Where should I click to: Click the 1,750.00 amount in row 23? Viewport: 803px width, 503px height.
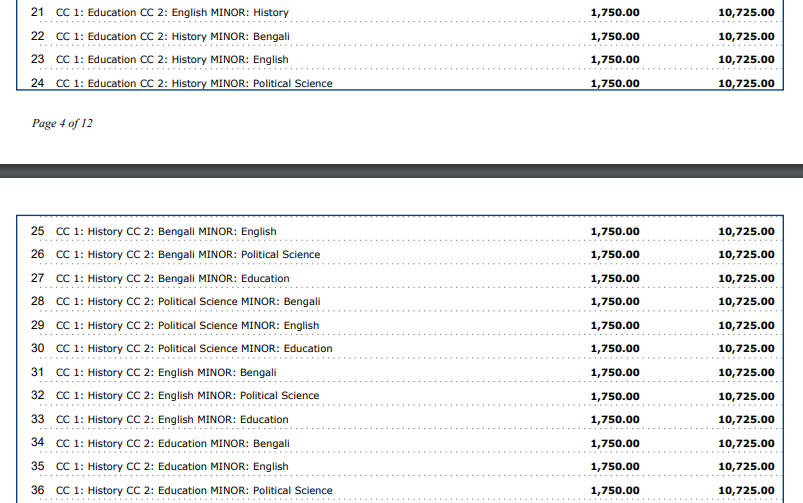(615, 60)
